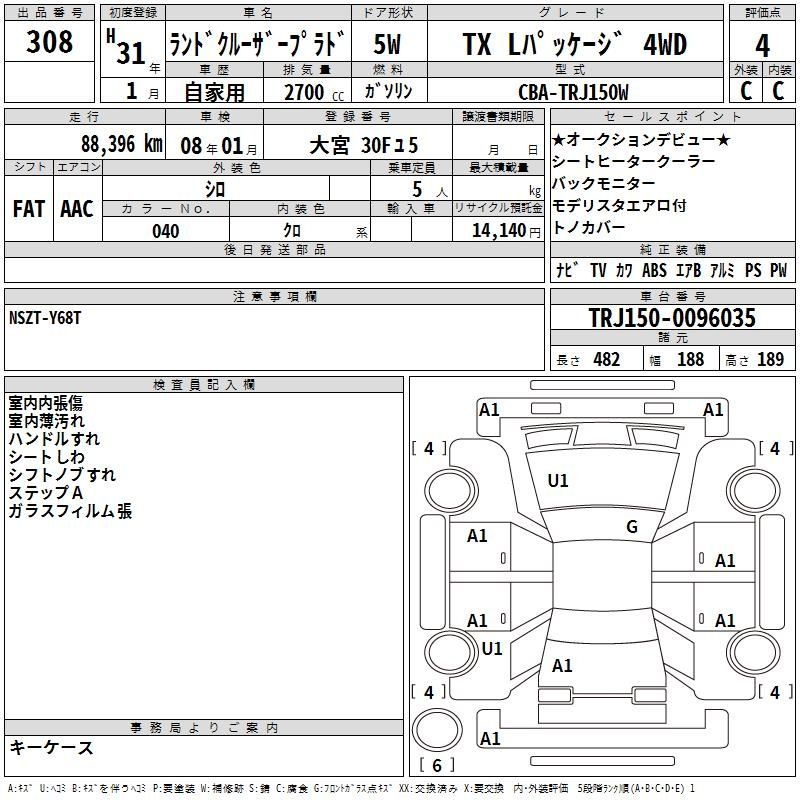Click registration number 大宮 30F
Viewport: 800px width, 800px height.
coord(364,145)
